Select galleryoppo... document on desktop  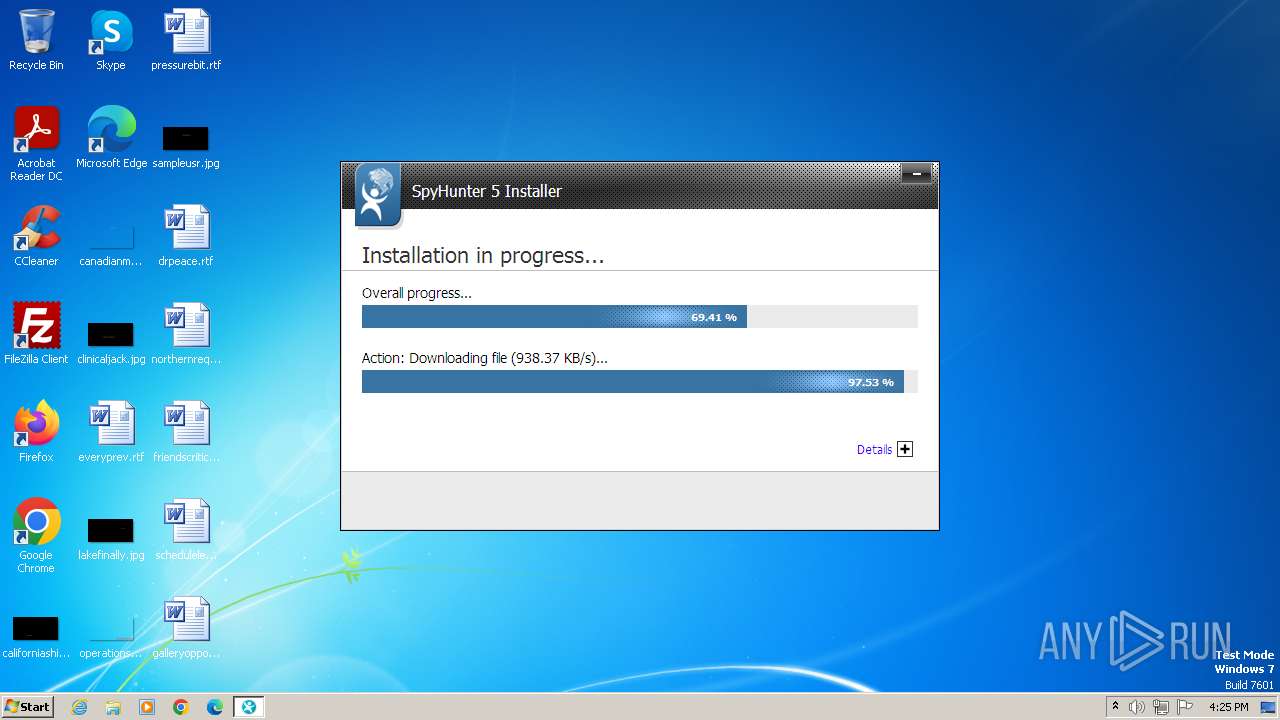coord(186,628)
